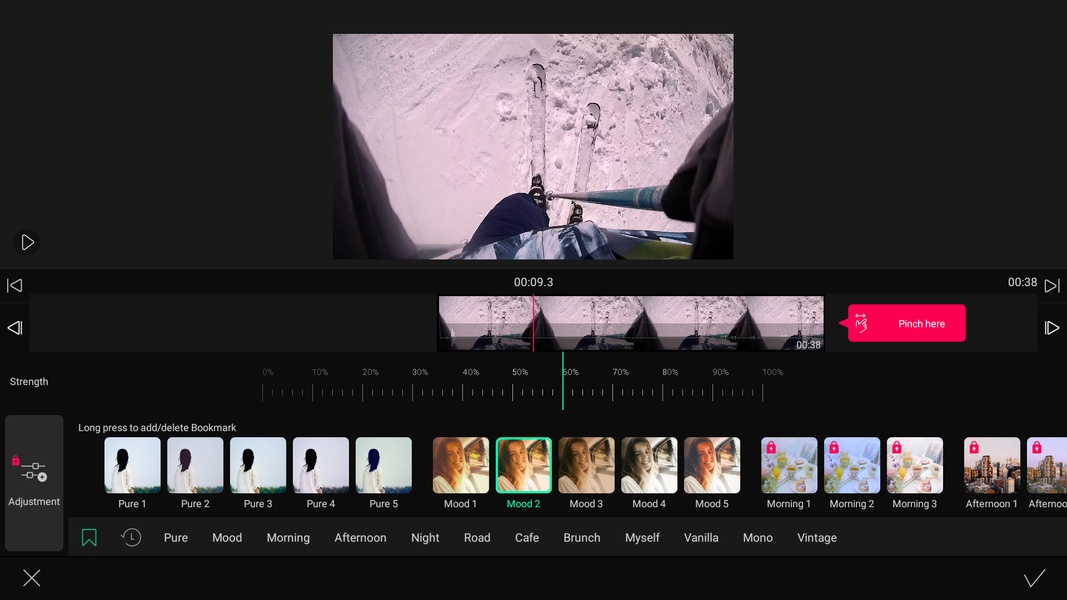Click the ski video preview image
This screenshot has width=1067, height=600.
click(533, 146)
